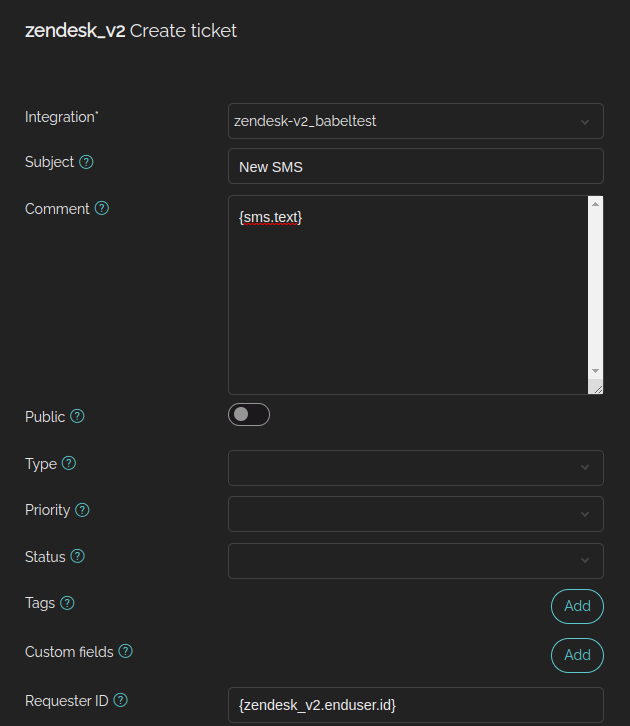The image size is (630, 726).
Task: Show help tooltip for Type field
Action: point(69,463)
